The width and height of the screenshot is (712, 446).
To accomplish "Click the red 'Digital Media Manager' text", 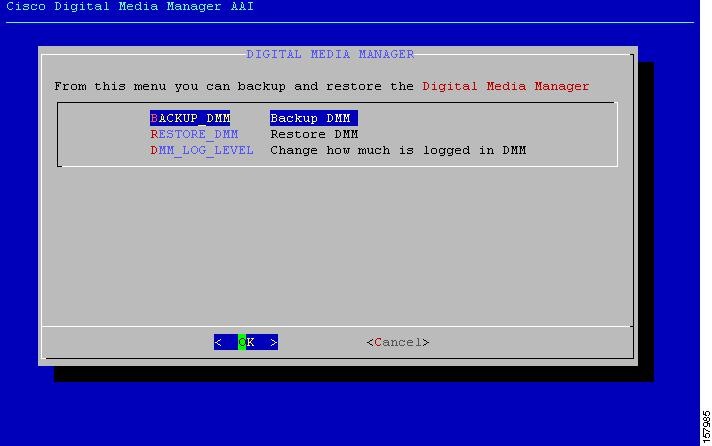I will (505, 86).
